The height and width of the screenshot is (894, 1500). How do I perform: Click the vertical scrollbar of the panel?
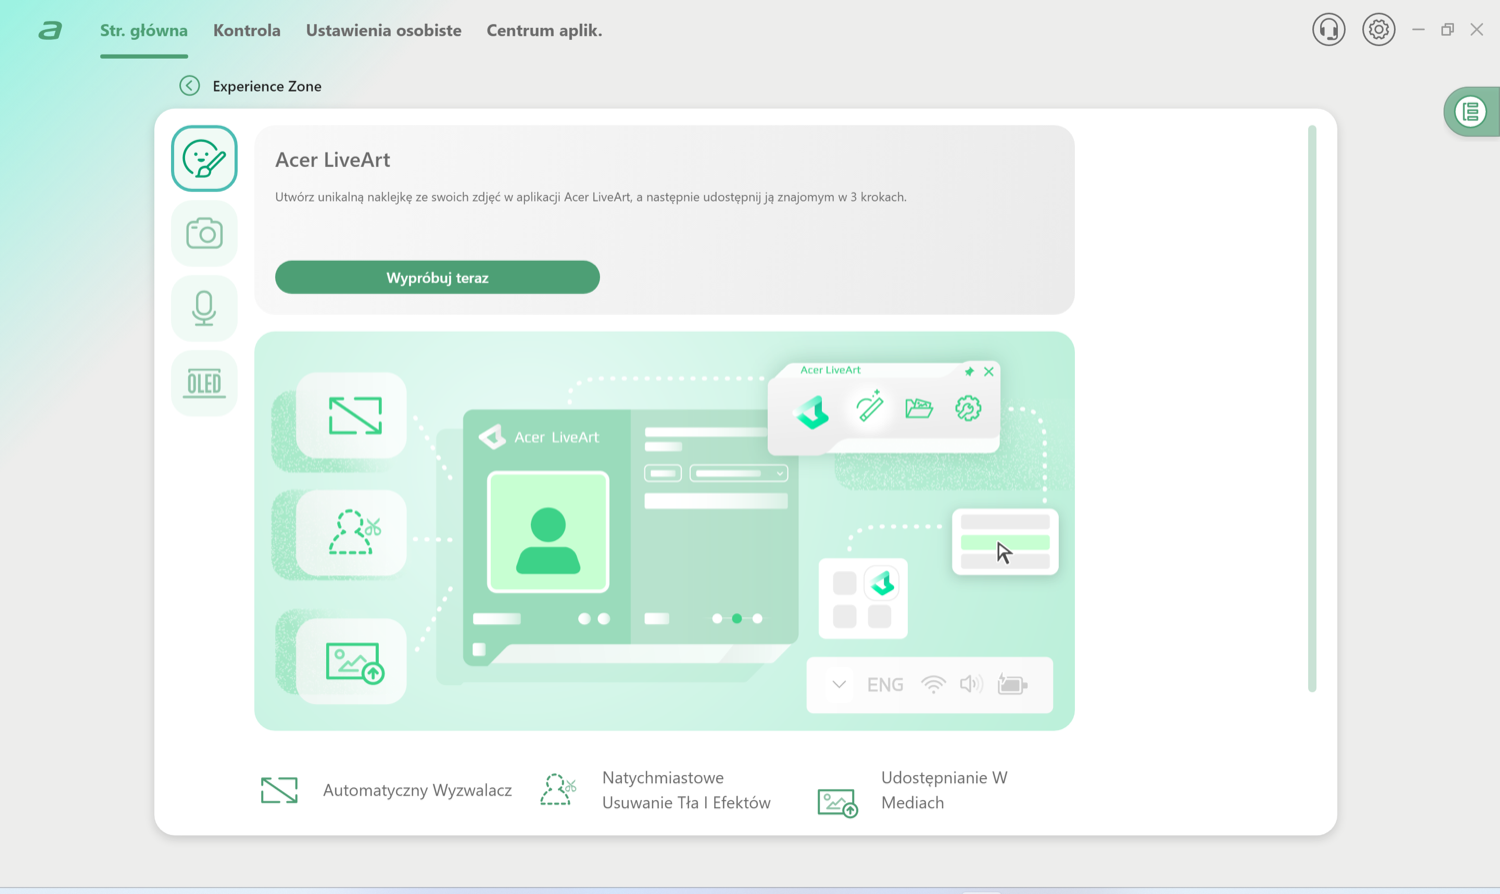click(x=1312, y=408)
